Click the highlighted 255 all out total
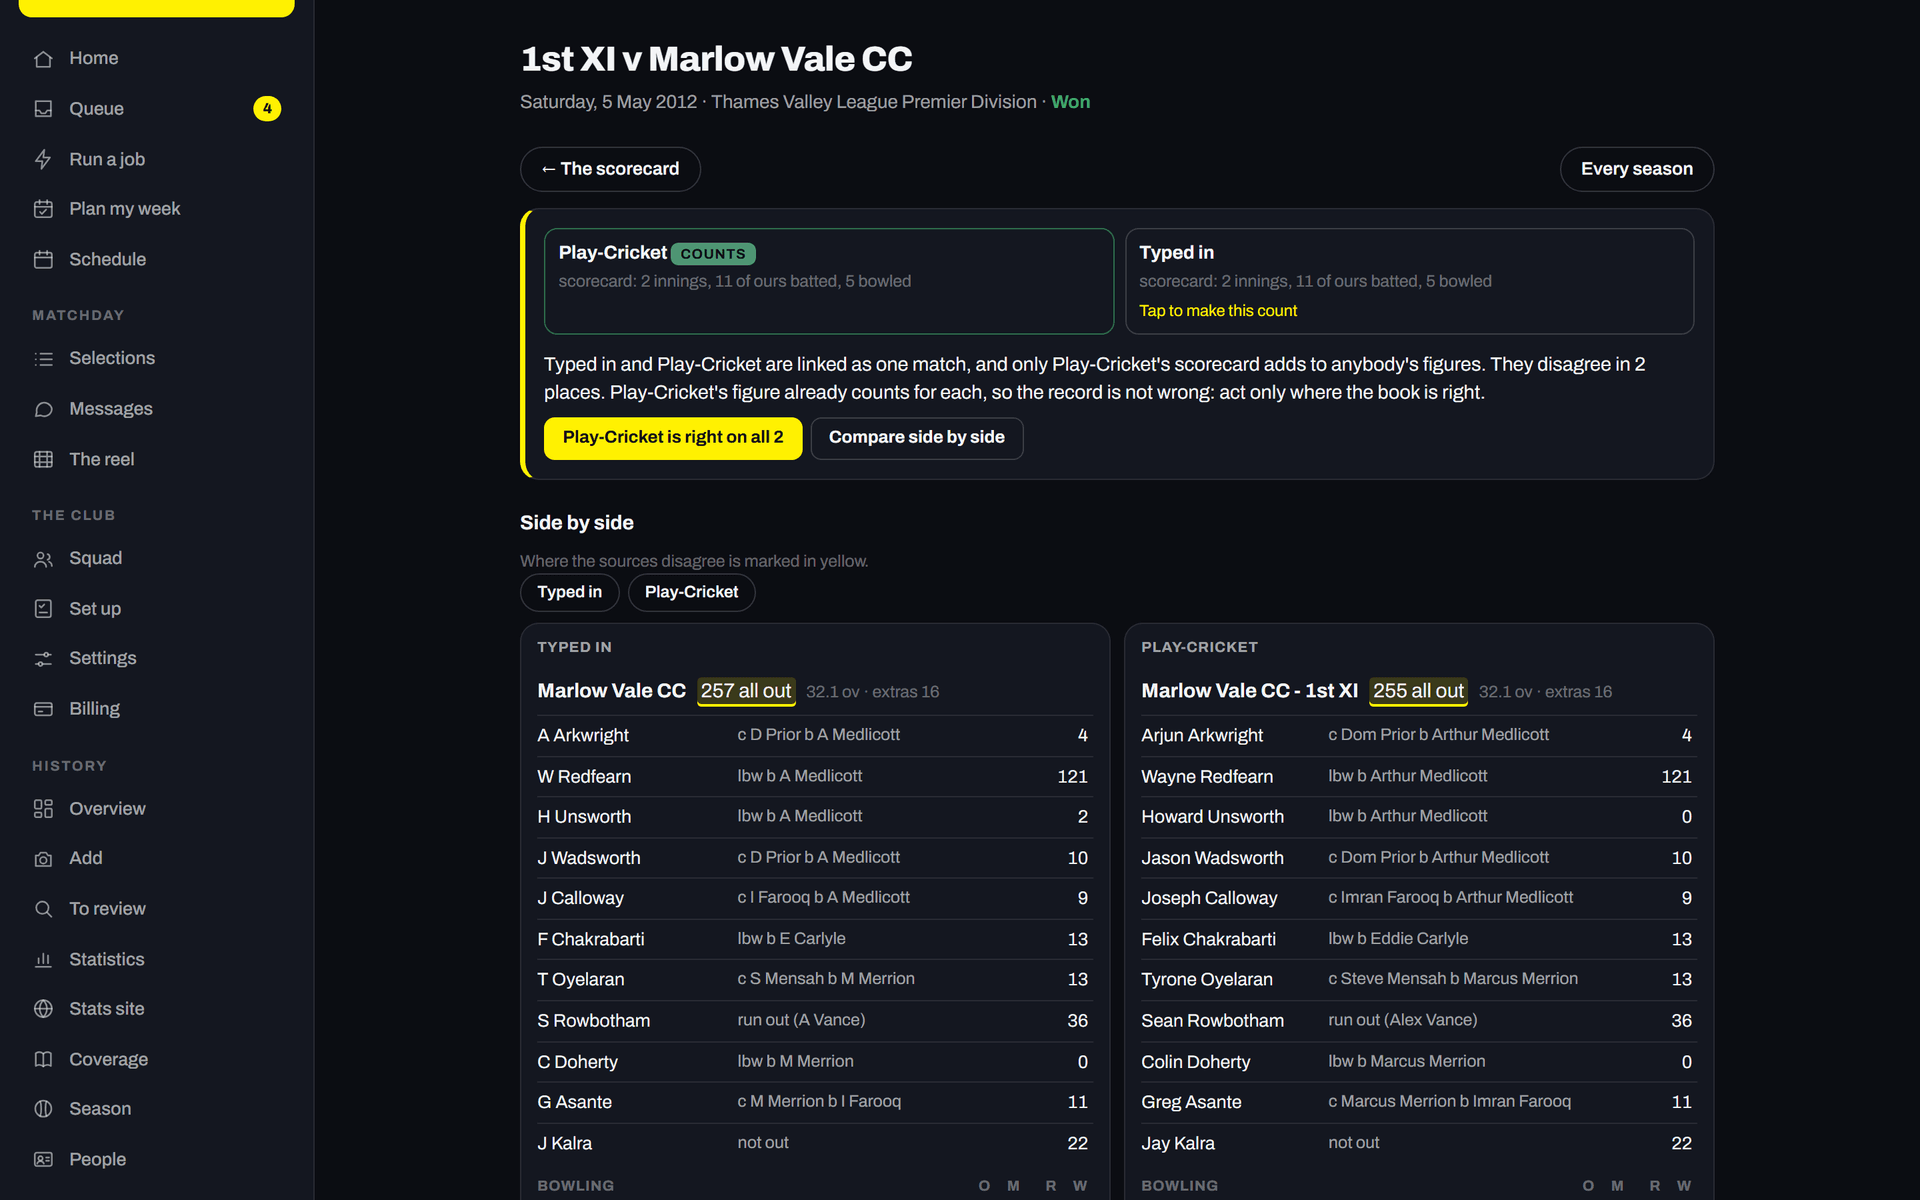This screenshot has height=1200, width=1920. pyautogui.click(x=1418, y=691)
